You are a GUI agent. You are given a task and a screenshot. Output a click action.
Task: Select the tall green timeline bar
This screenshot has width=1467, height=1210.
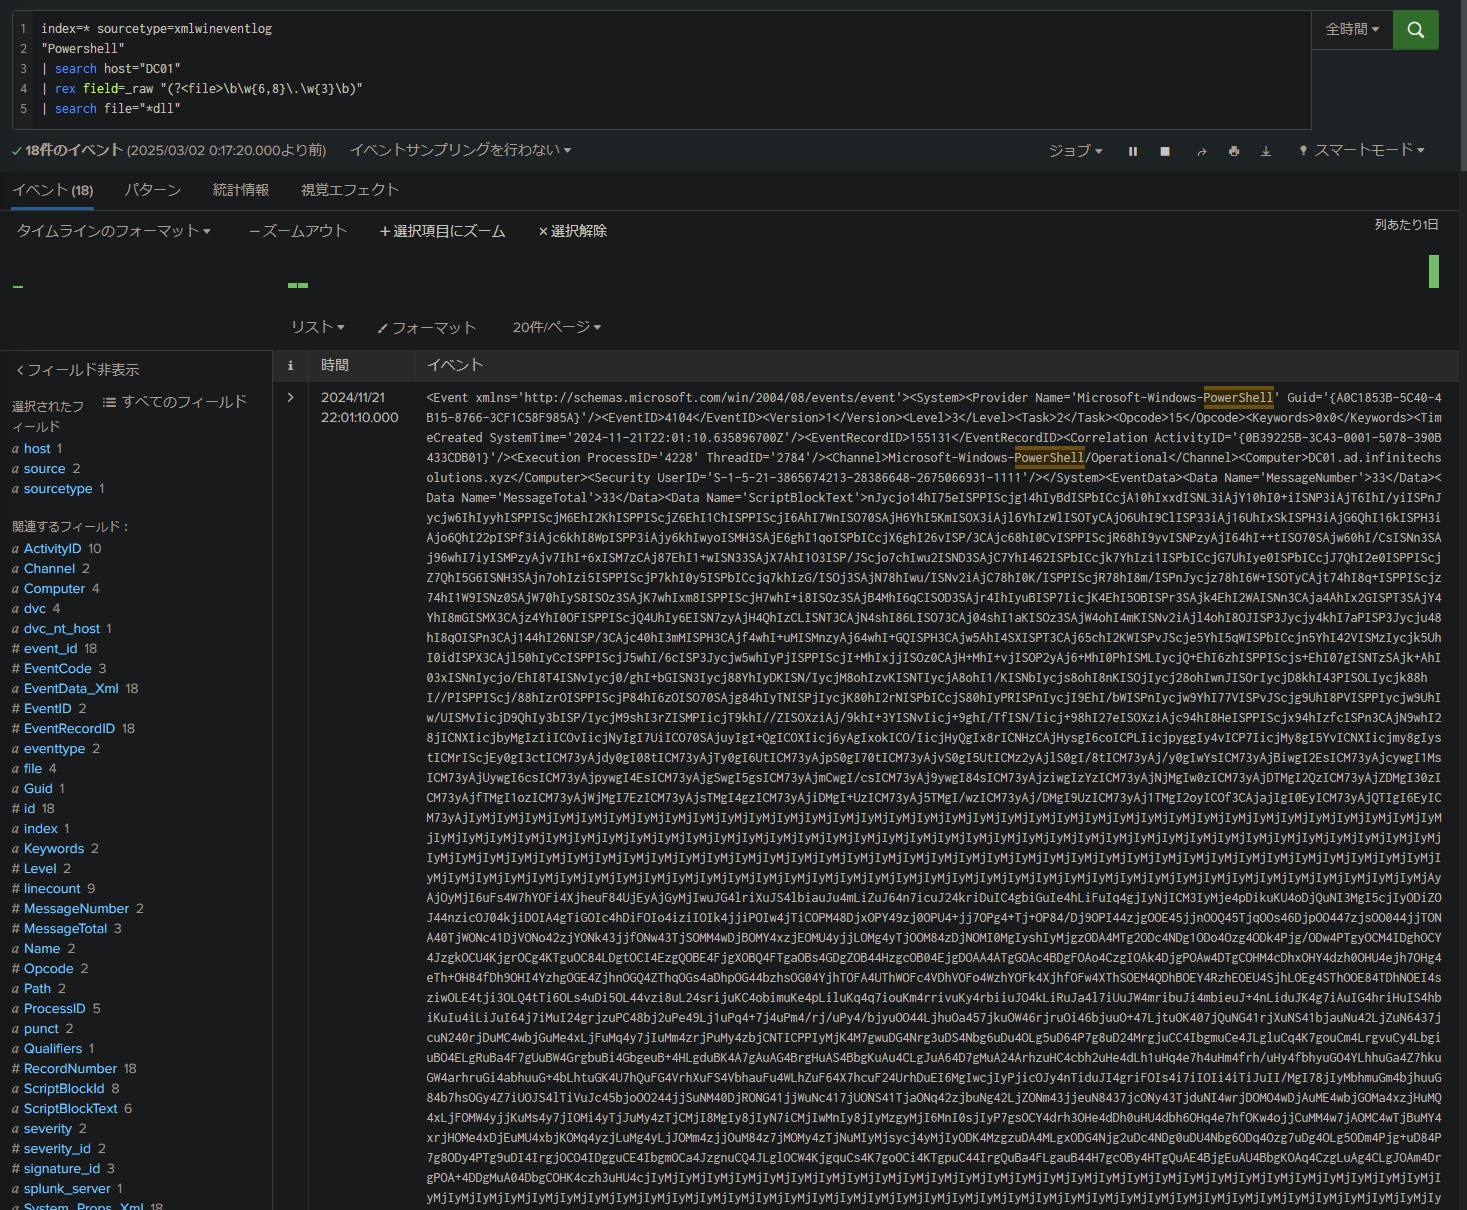point(1434,271)
